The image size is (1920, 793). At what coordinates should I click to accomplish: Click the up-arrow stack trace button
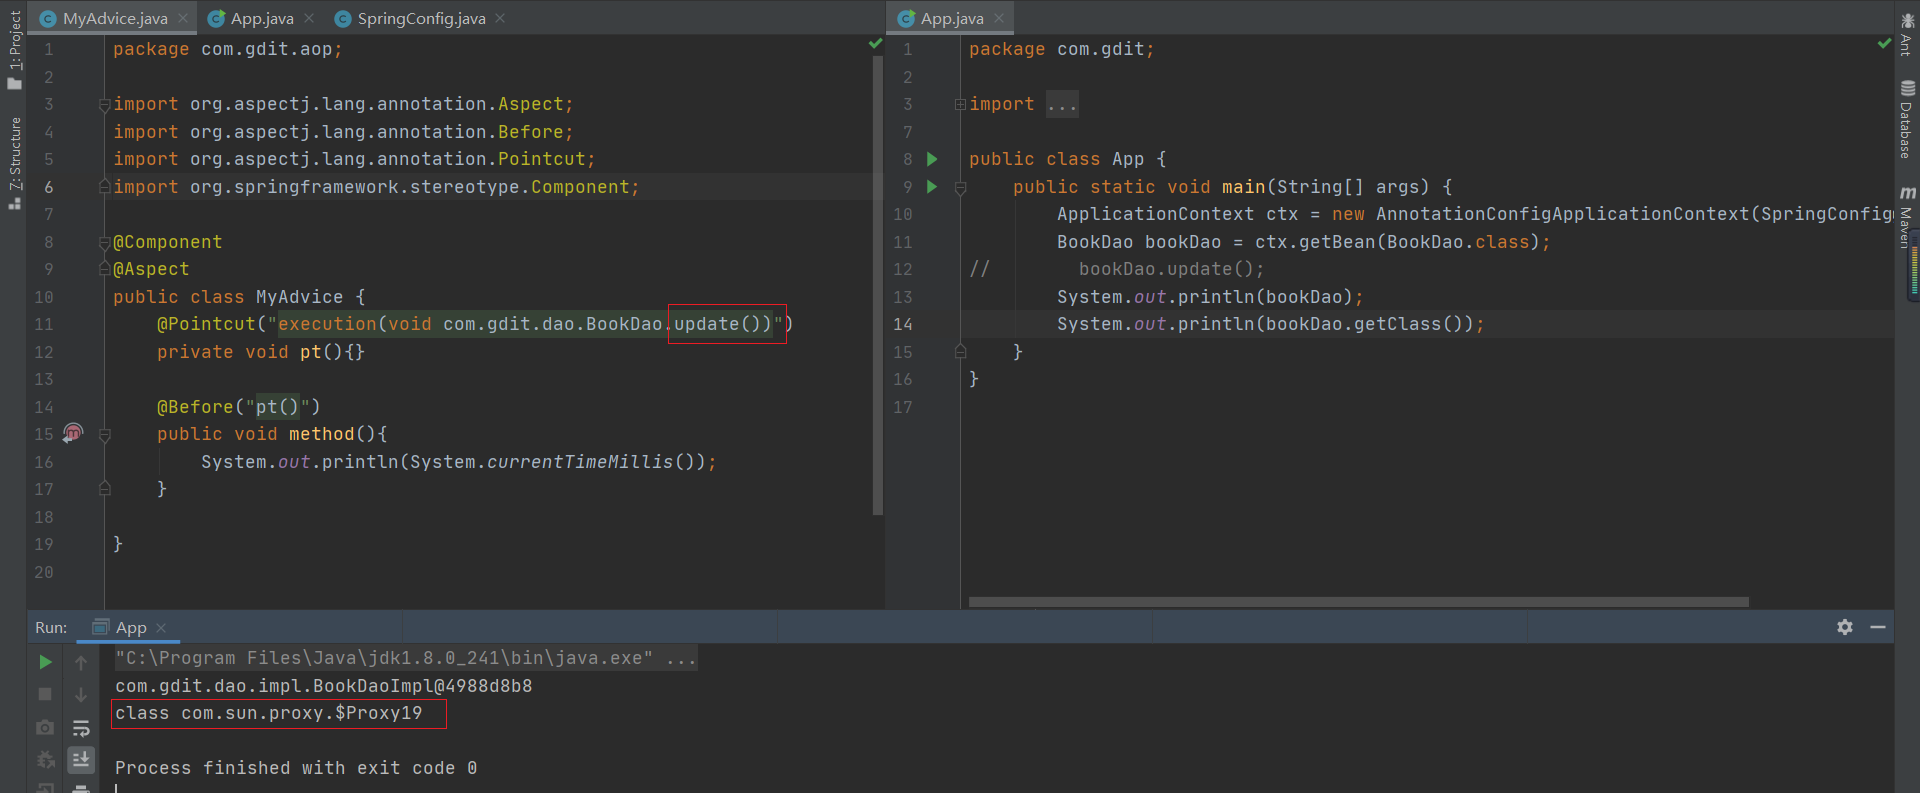81,662
